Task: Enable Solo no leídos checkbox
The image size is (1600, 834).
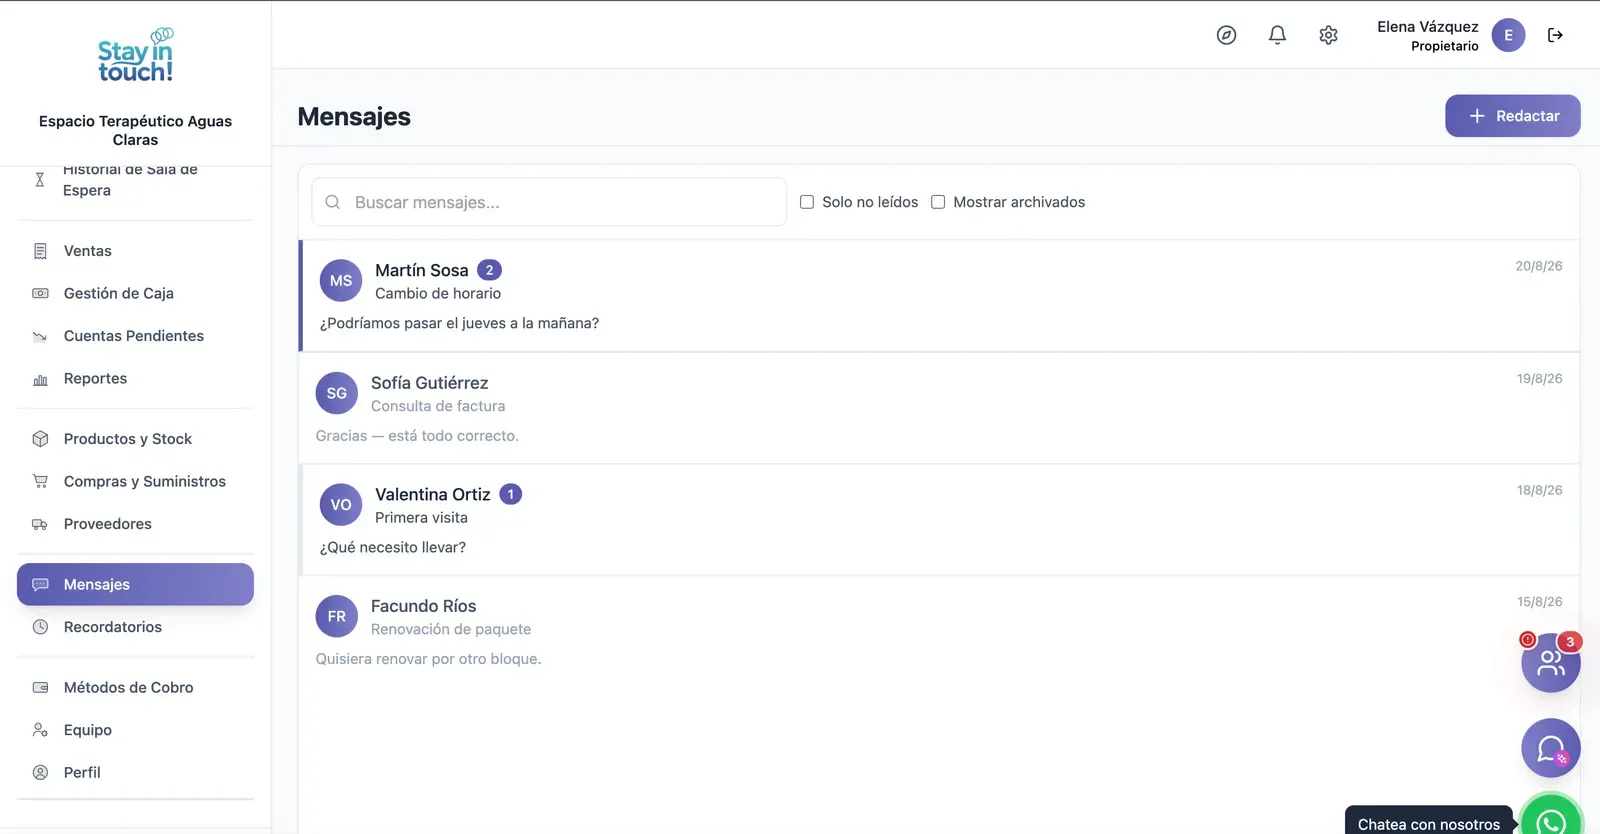Action: tap(807, 202)
